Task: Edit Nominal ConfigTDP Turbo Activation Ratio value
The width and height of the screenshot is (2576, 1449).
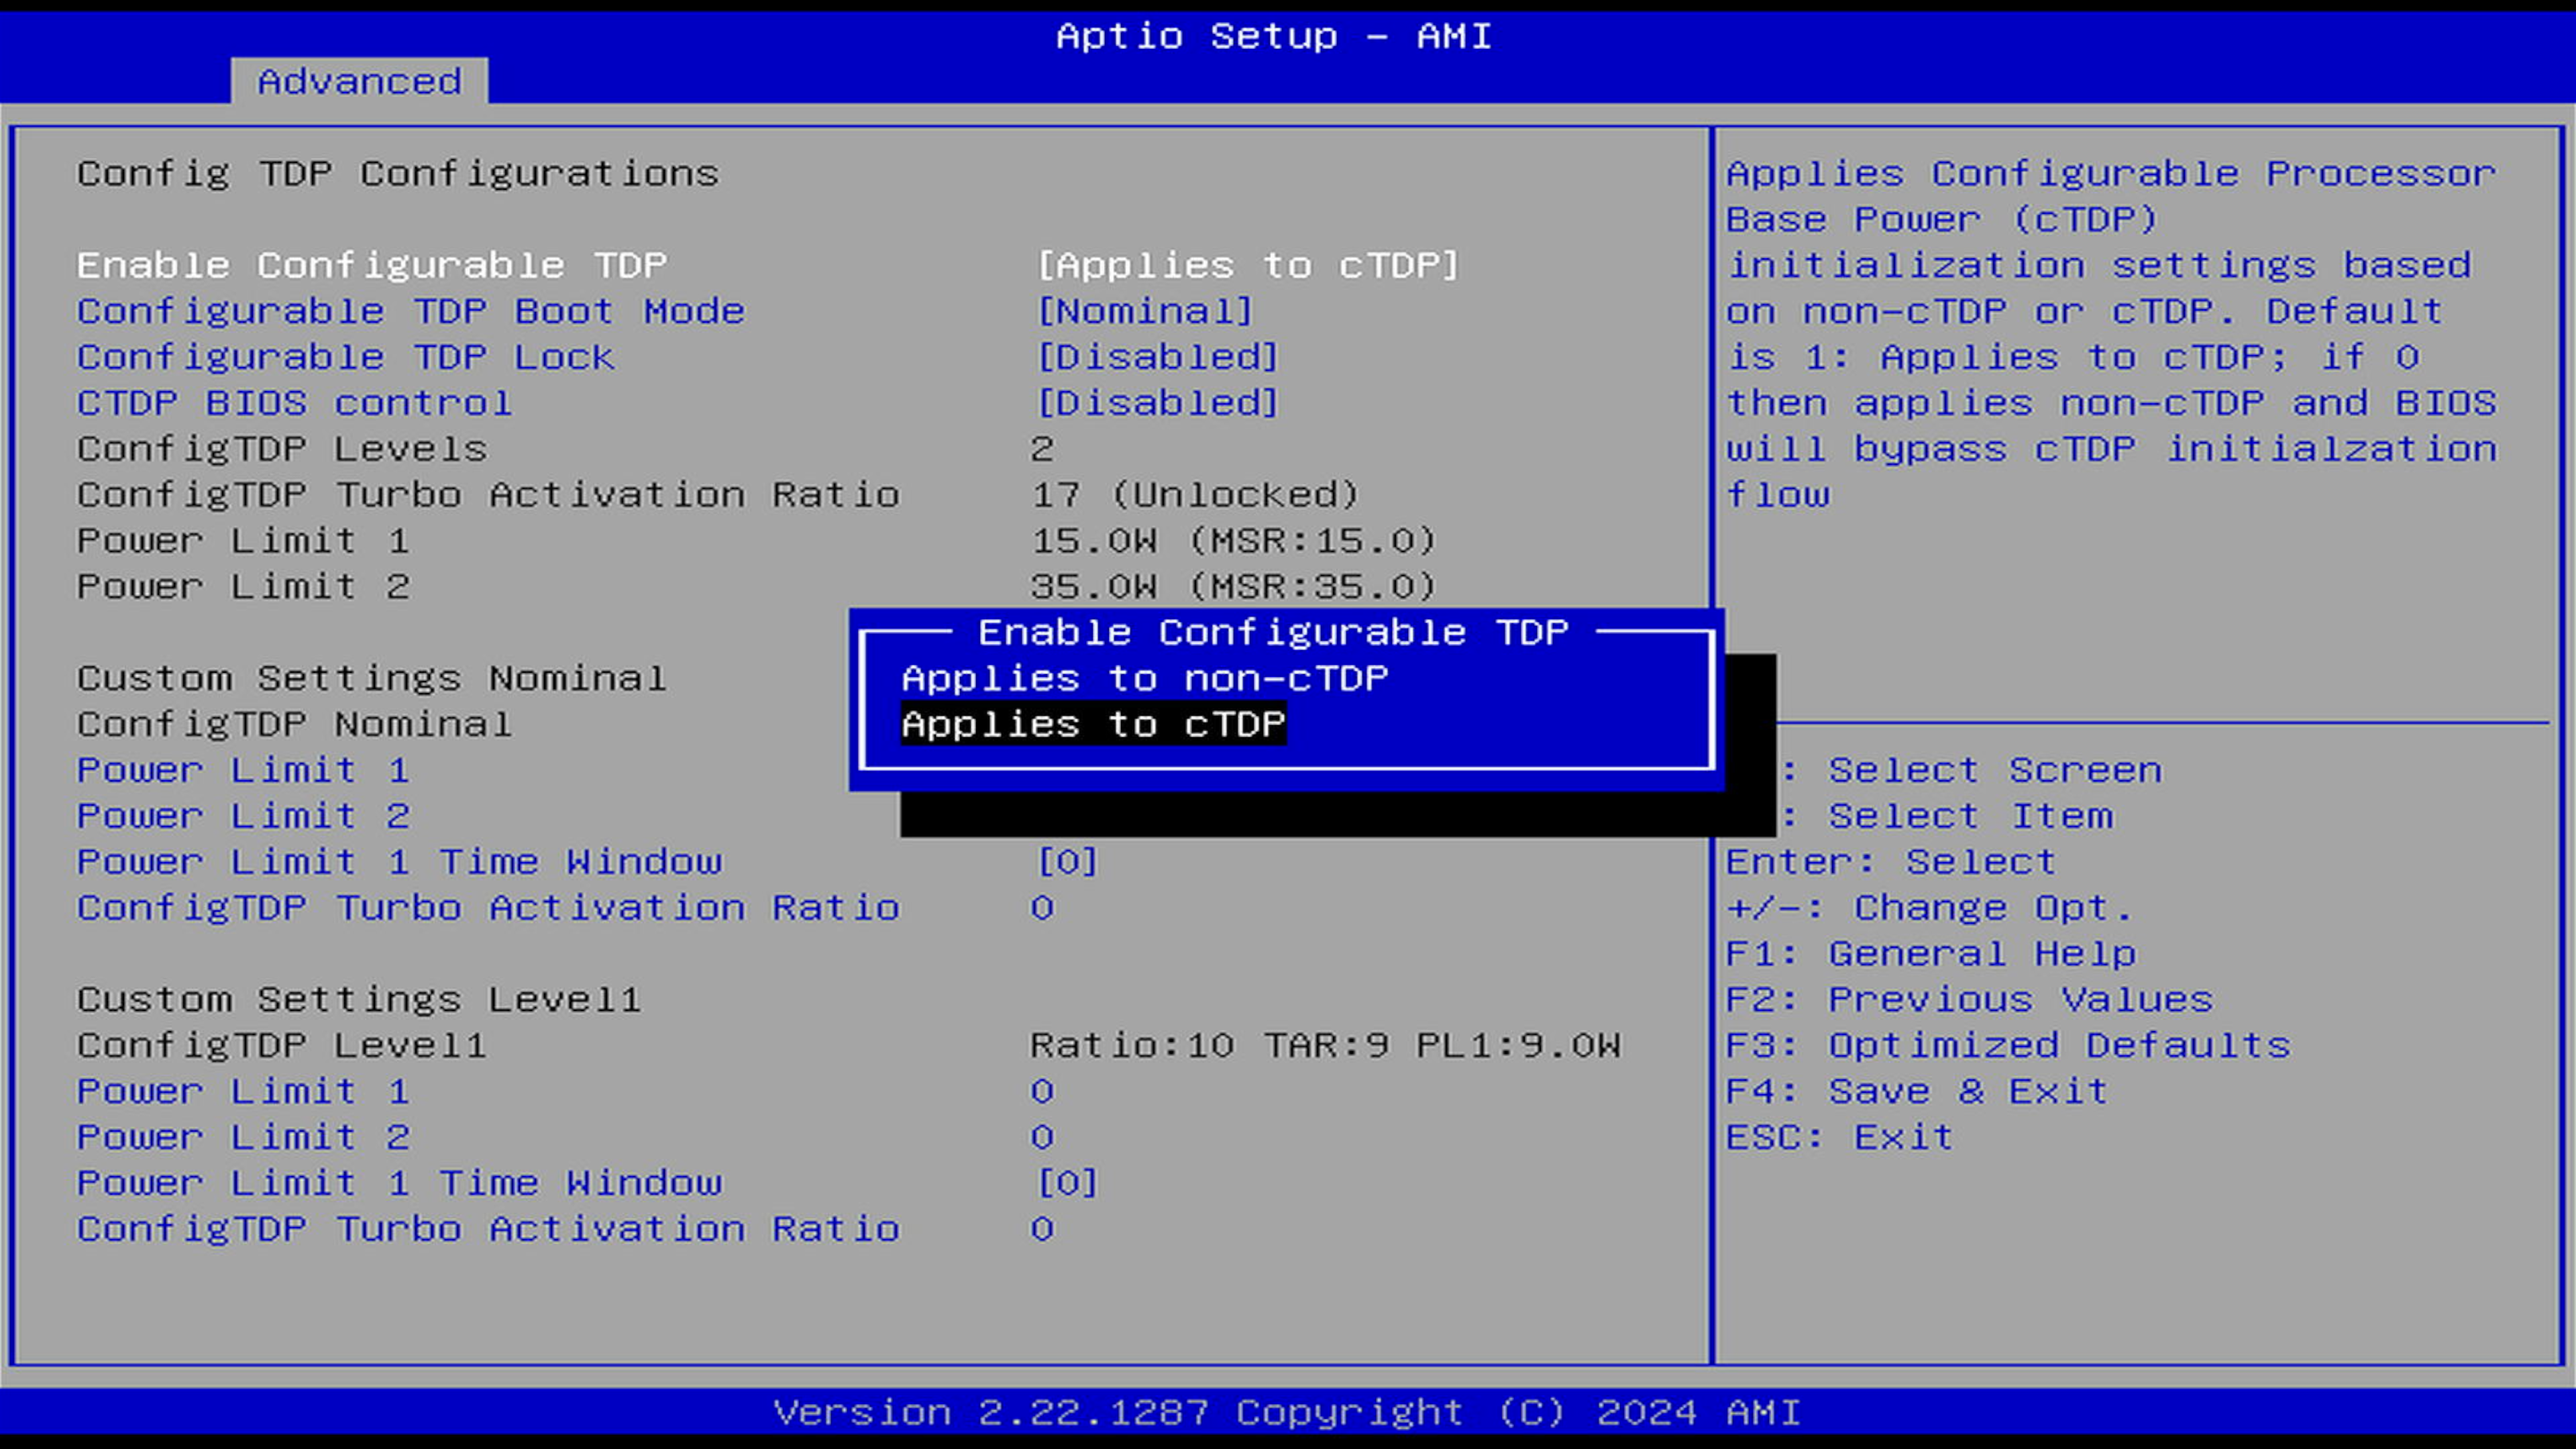Action: pos(1042,908)
